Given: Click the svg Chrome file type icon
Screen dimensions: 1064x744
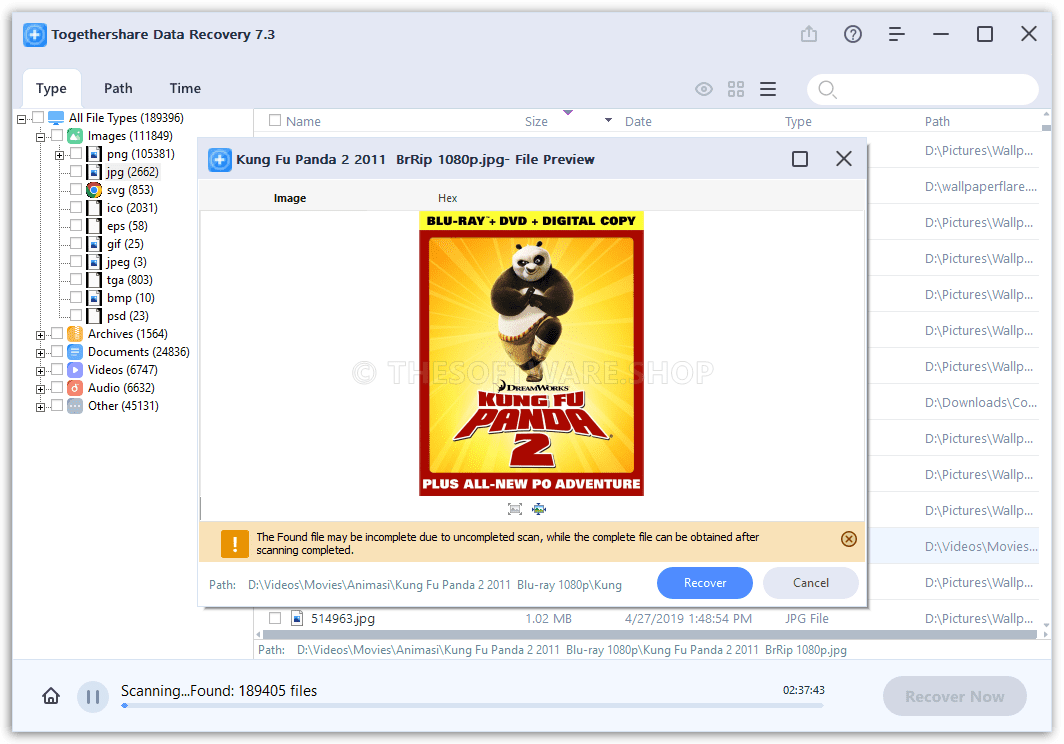Looking at the screenshot, I should (94, 190).
